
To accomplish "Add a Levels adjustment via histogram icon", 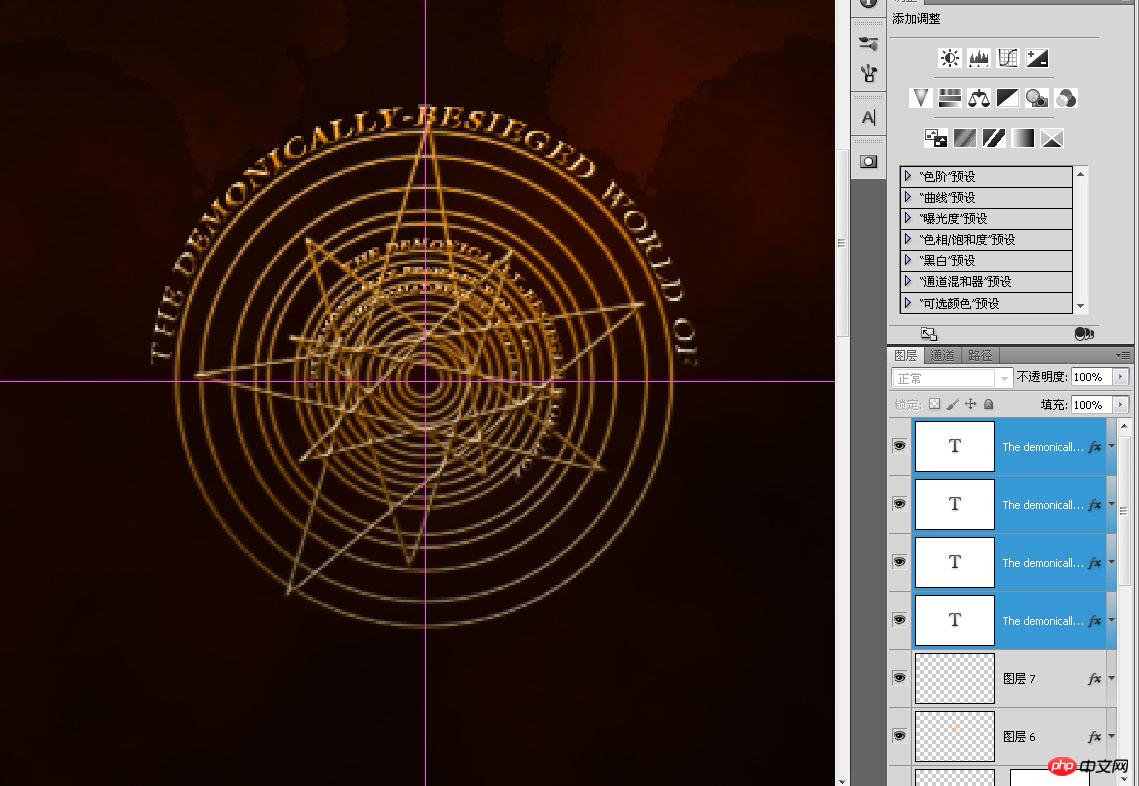I will 978,58.
